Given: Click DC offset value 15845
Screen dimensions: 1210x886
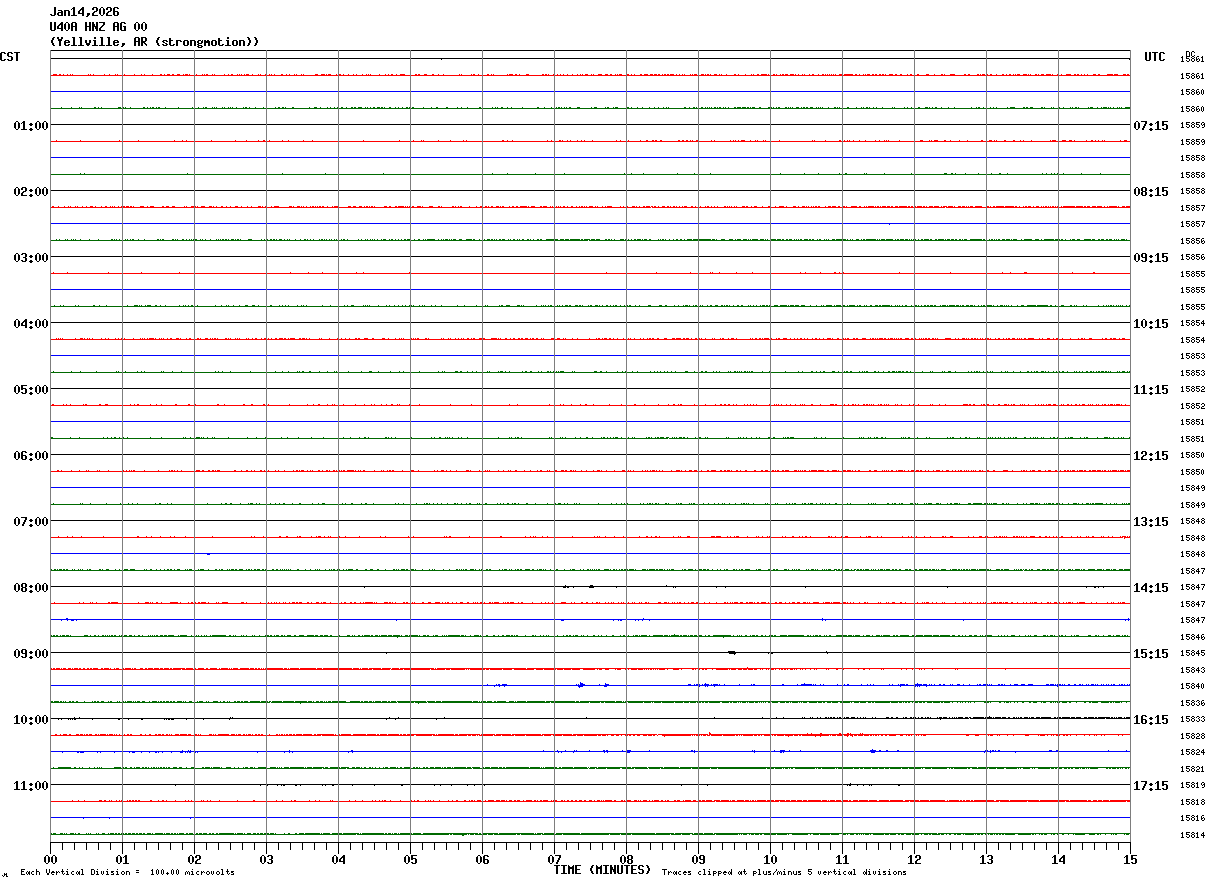Looking at the screenshot, I should coord(1192,653).
